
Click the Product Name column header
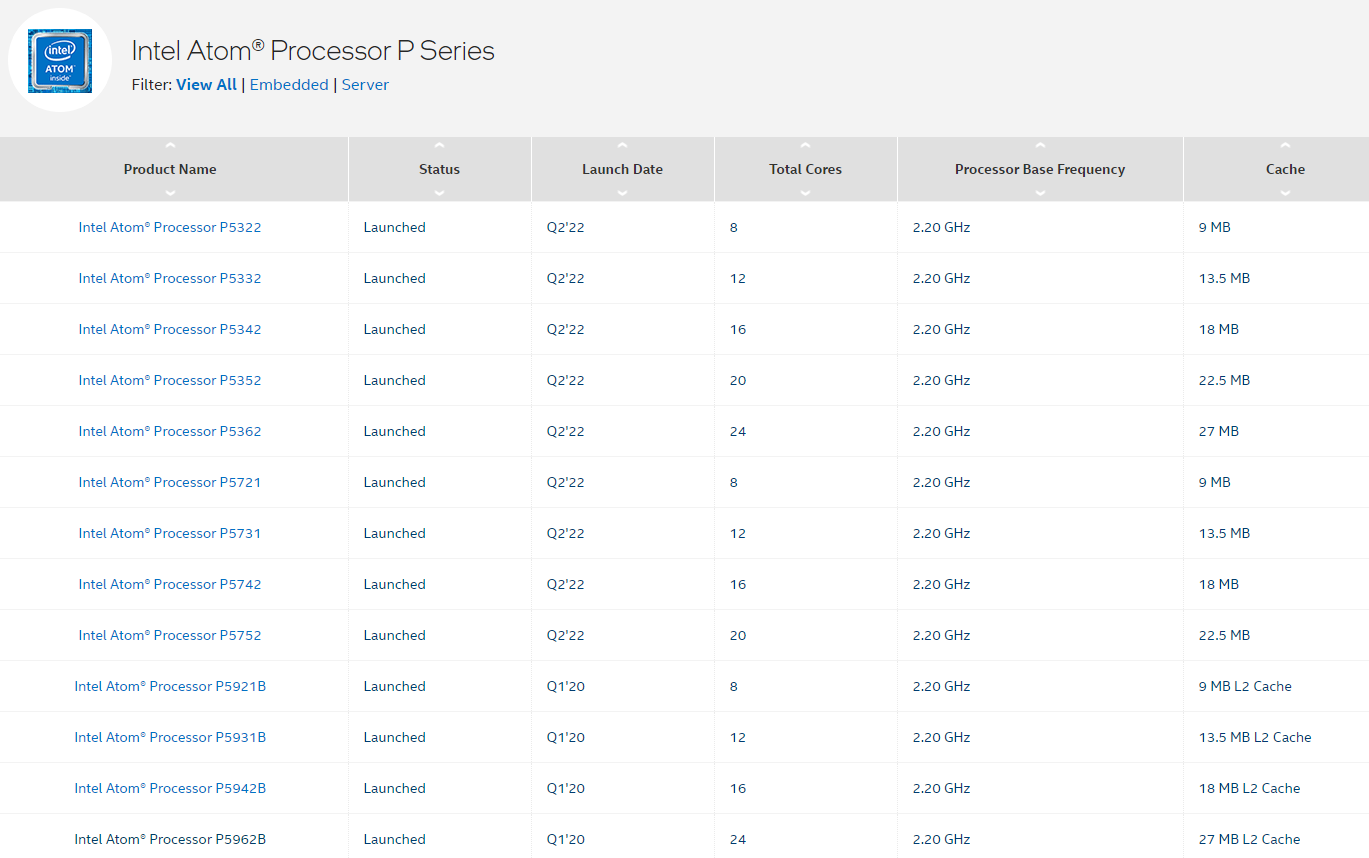[170, 169]
